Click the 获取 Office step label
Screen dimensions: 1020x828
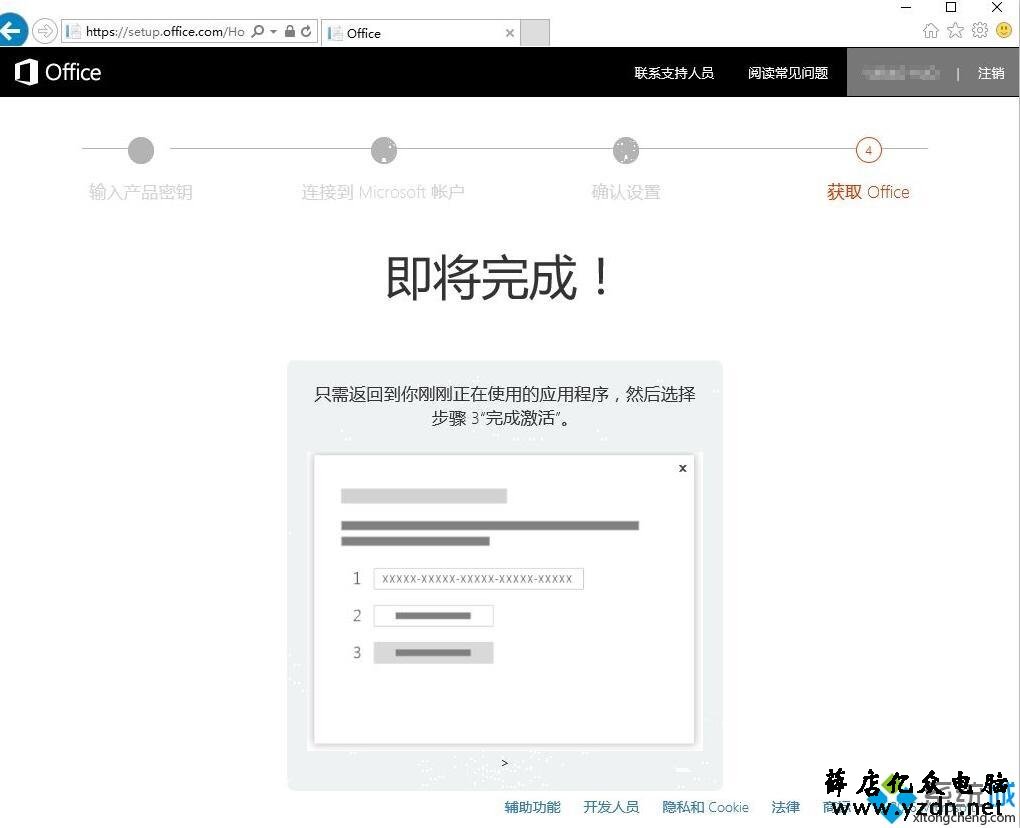[868, 192]
